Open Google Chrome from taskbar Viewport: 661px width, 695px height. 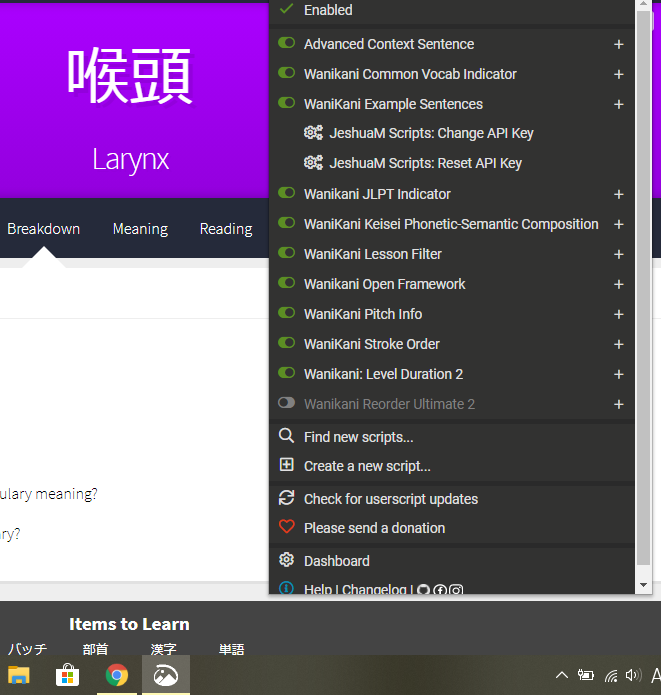[117, 675]
